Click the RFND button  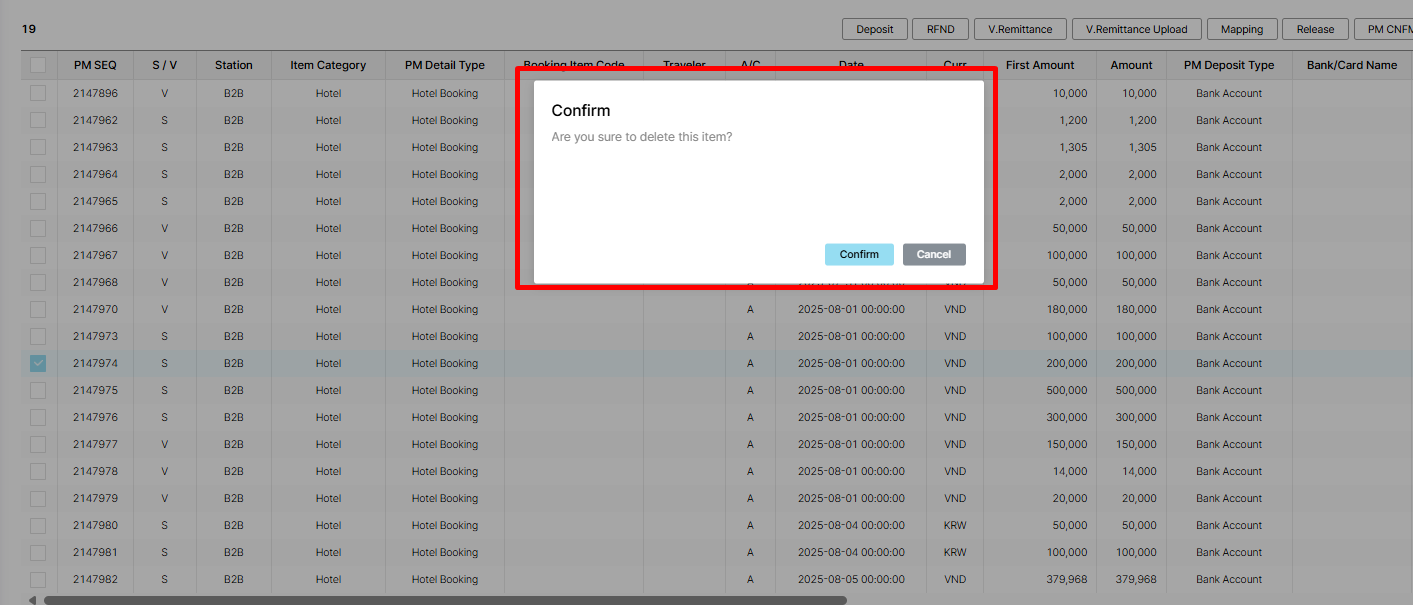pyautogui.click(x=940, y=29)
